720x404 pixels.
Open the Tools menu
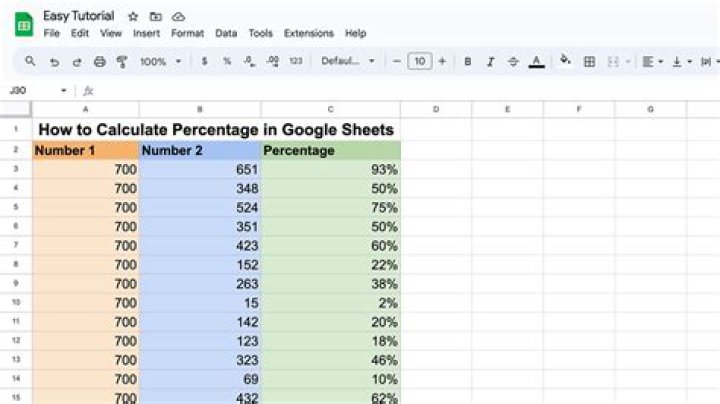(260, 33)
